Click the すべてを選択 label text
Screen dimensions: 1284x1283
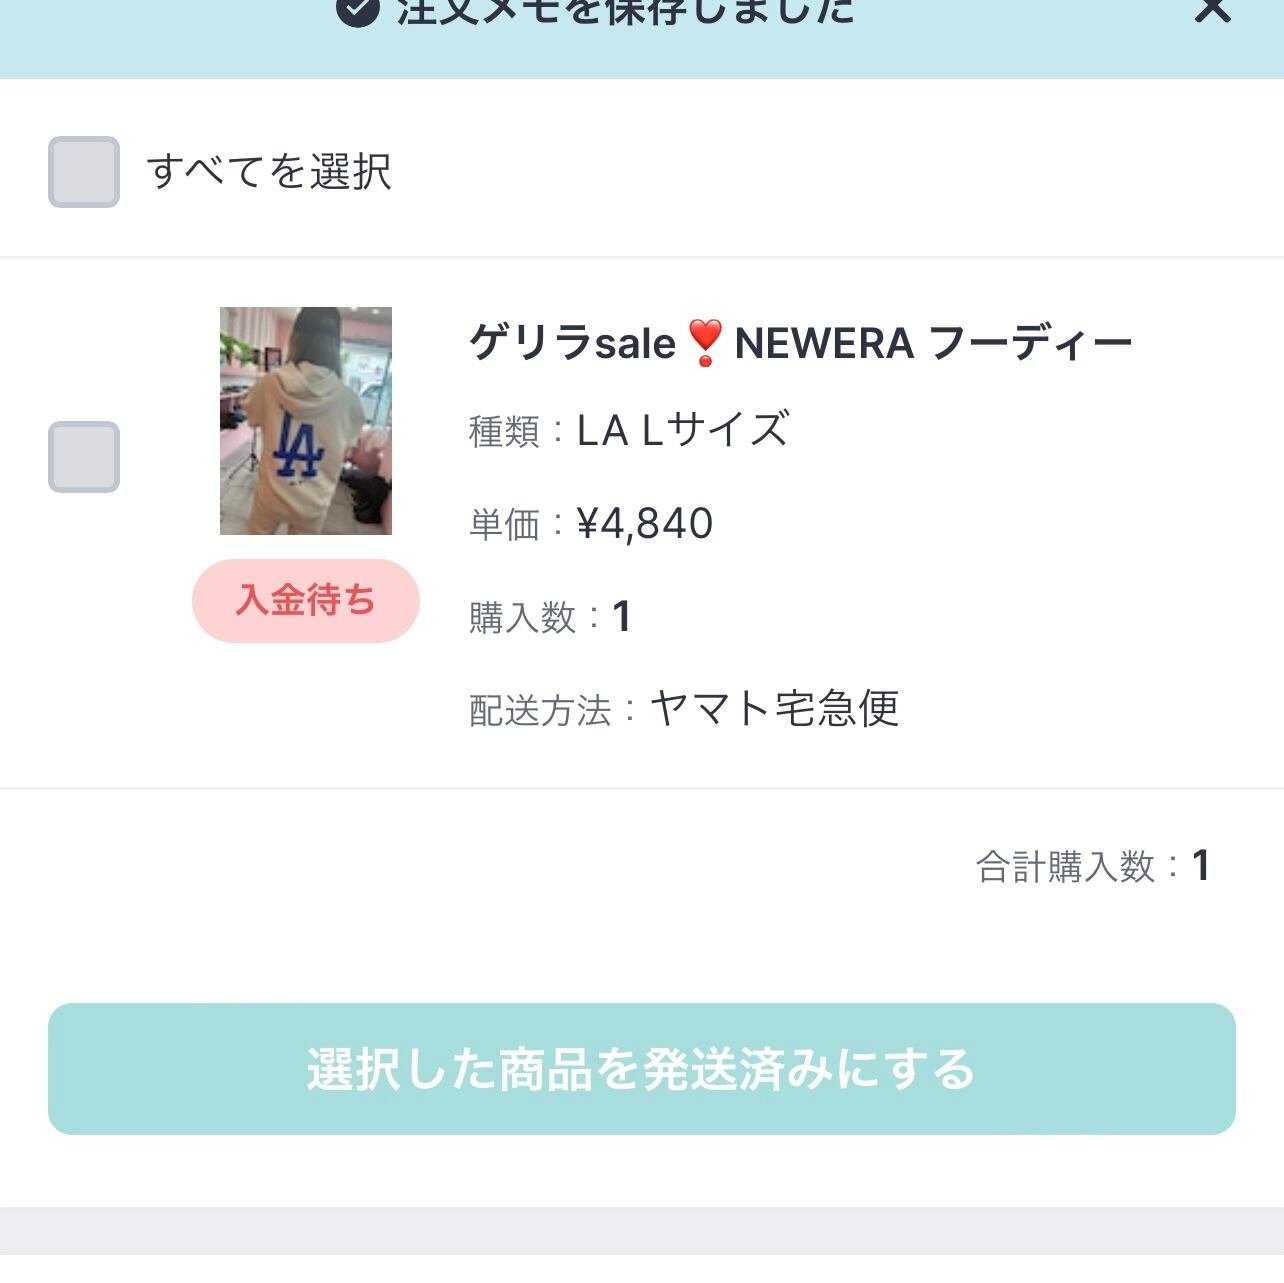[x=269, y=172]
